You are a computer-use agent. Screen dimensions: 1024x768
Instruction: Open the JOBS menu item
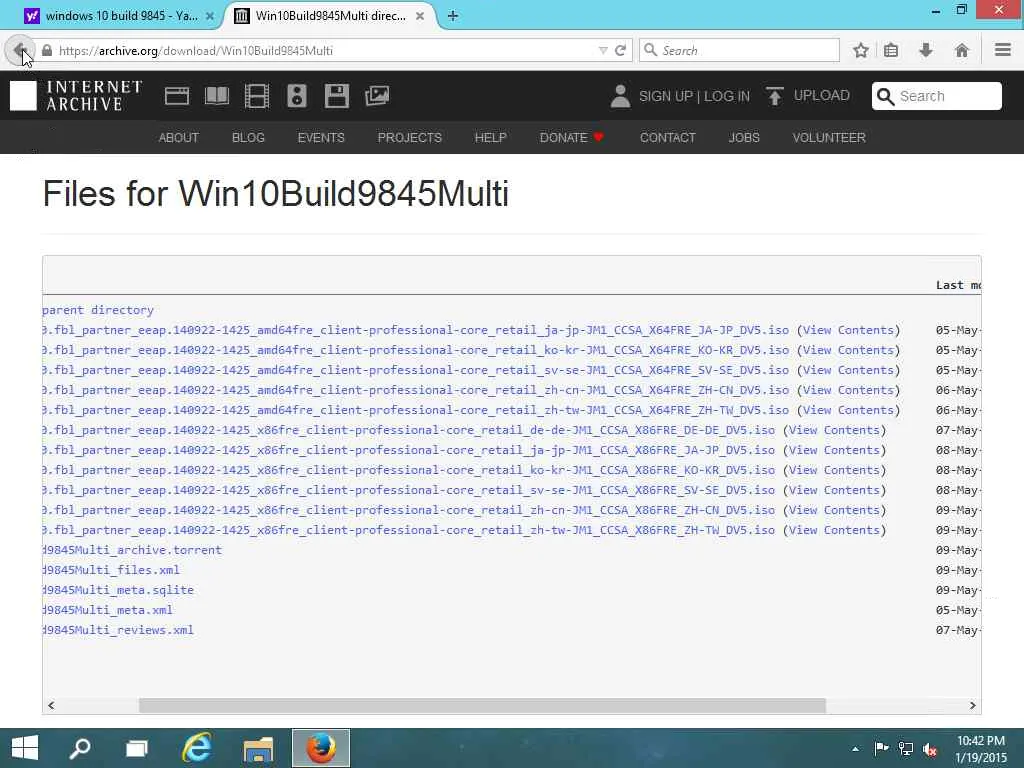point(744,137)
